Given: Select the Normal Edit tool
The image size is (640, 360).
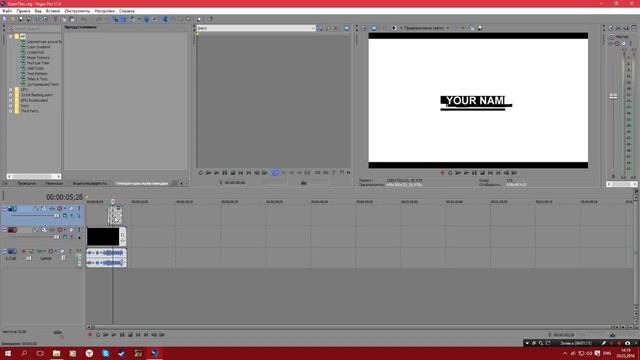Looking at the screenshot, I should pyautogui.click(x=165, y=19).
